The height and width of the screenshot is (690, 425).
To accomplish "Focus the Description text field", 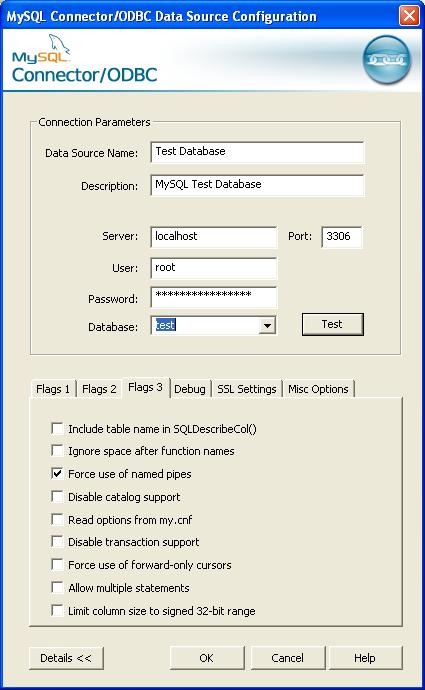I will 257,185.
